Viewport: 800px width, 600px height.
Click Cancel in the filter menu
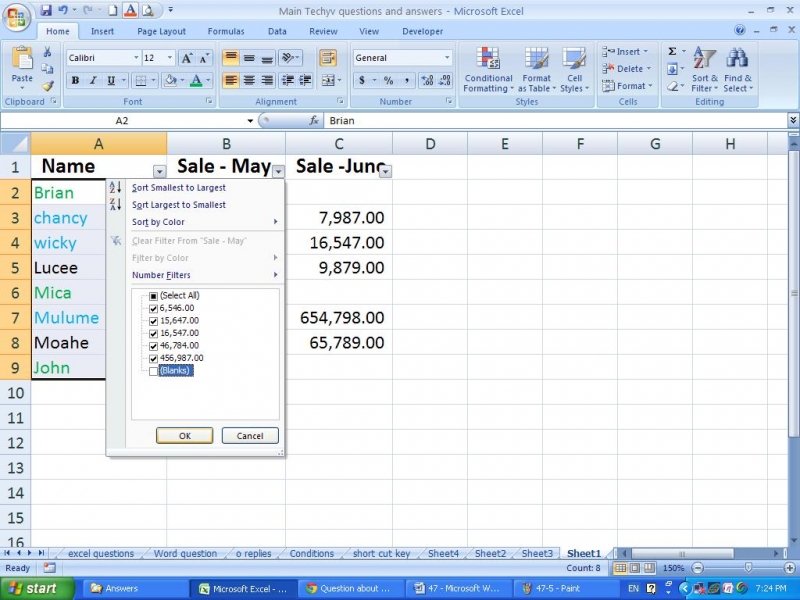point(250,435)
